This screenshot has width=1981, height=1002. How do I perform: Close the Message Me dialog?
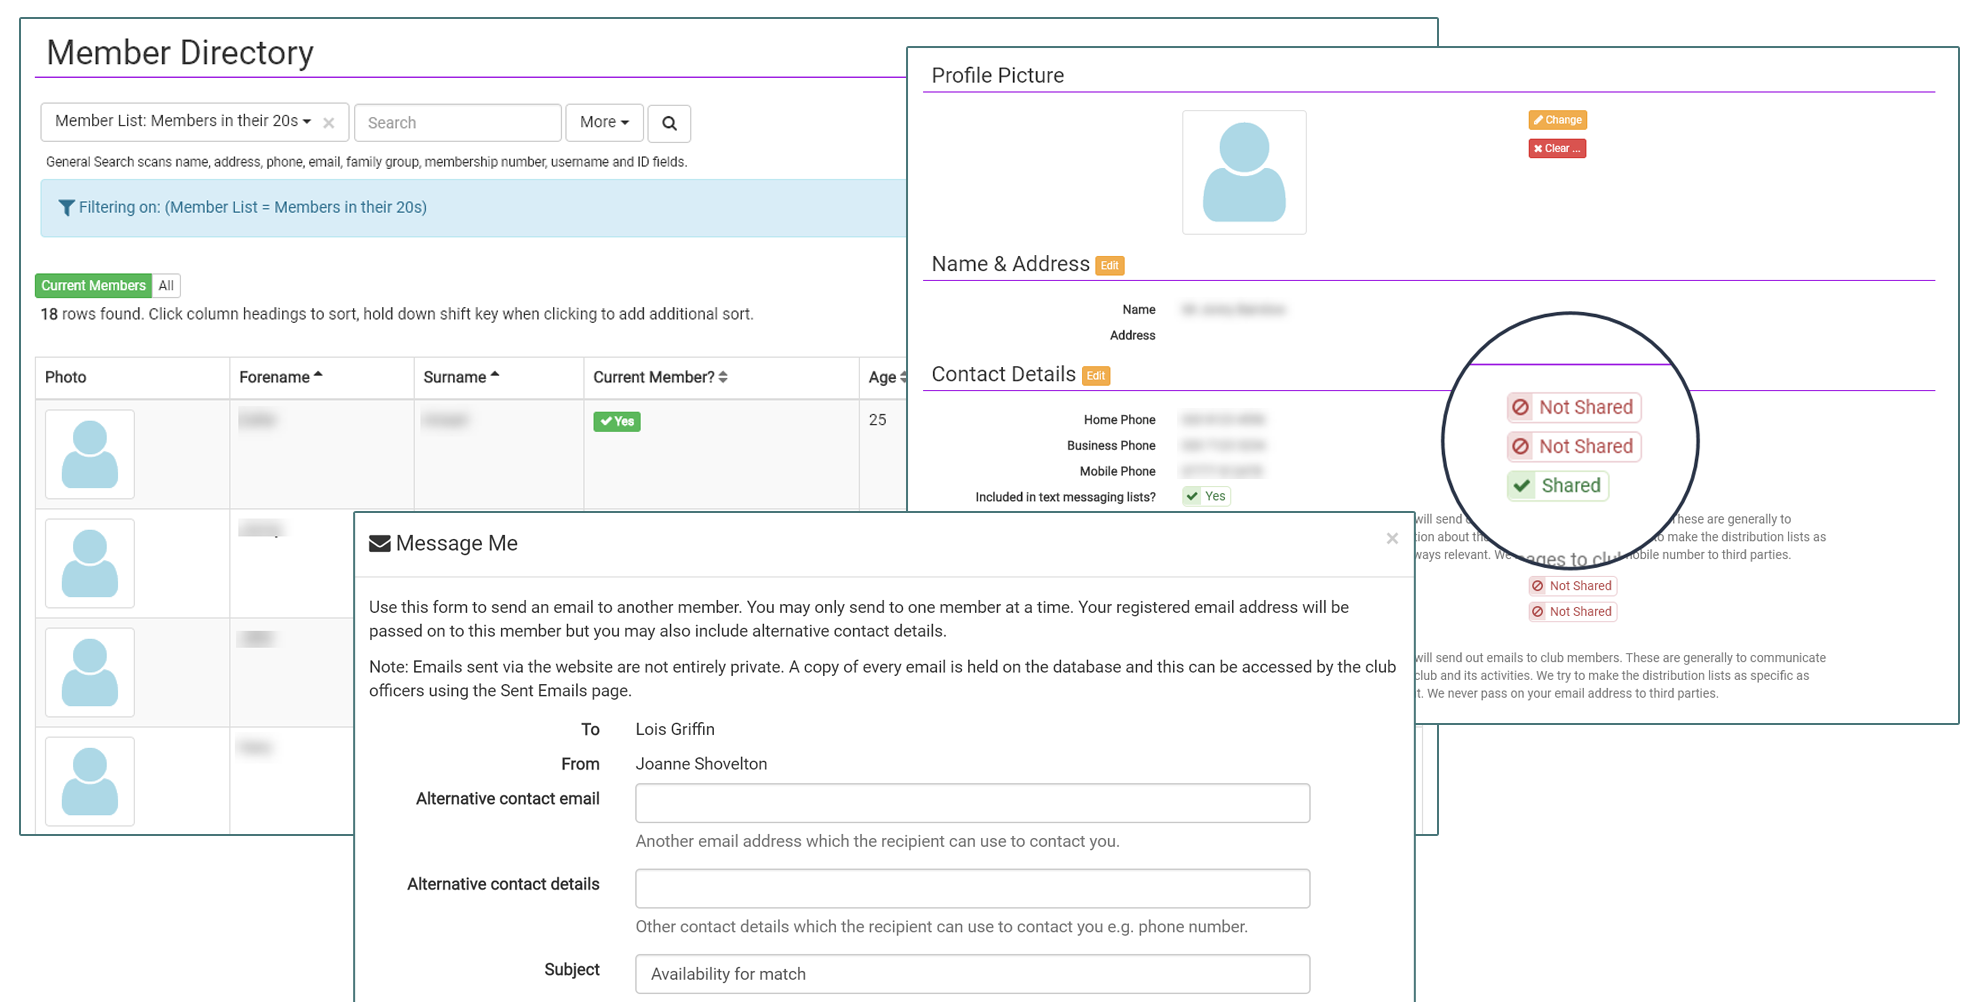coord(1391,539)
